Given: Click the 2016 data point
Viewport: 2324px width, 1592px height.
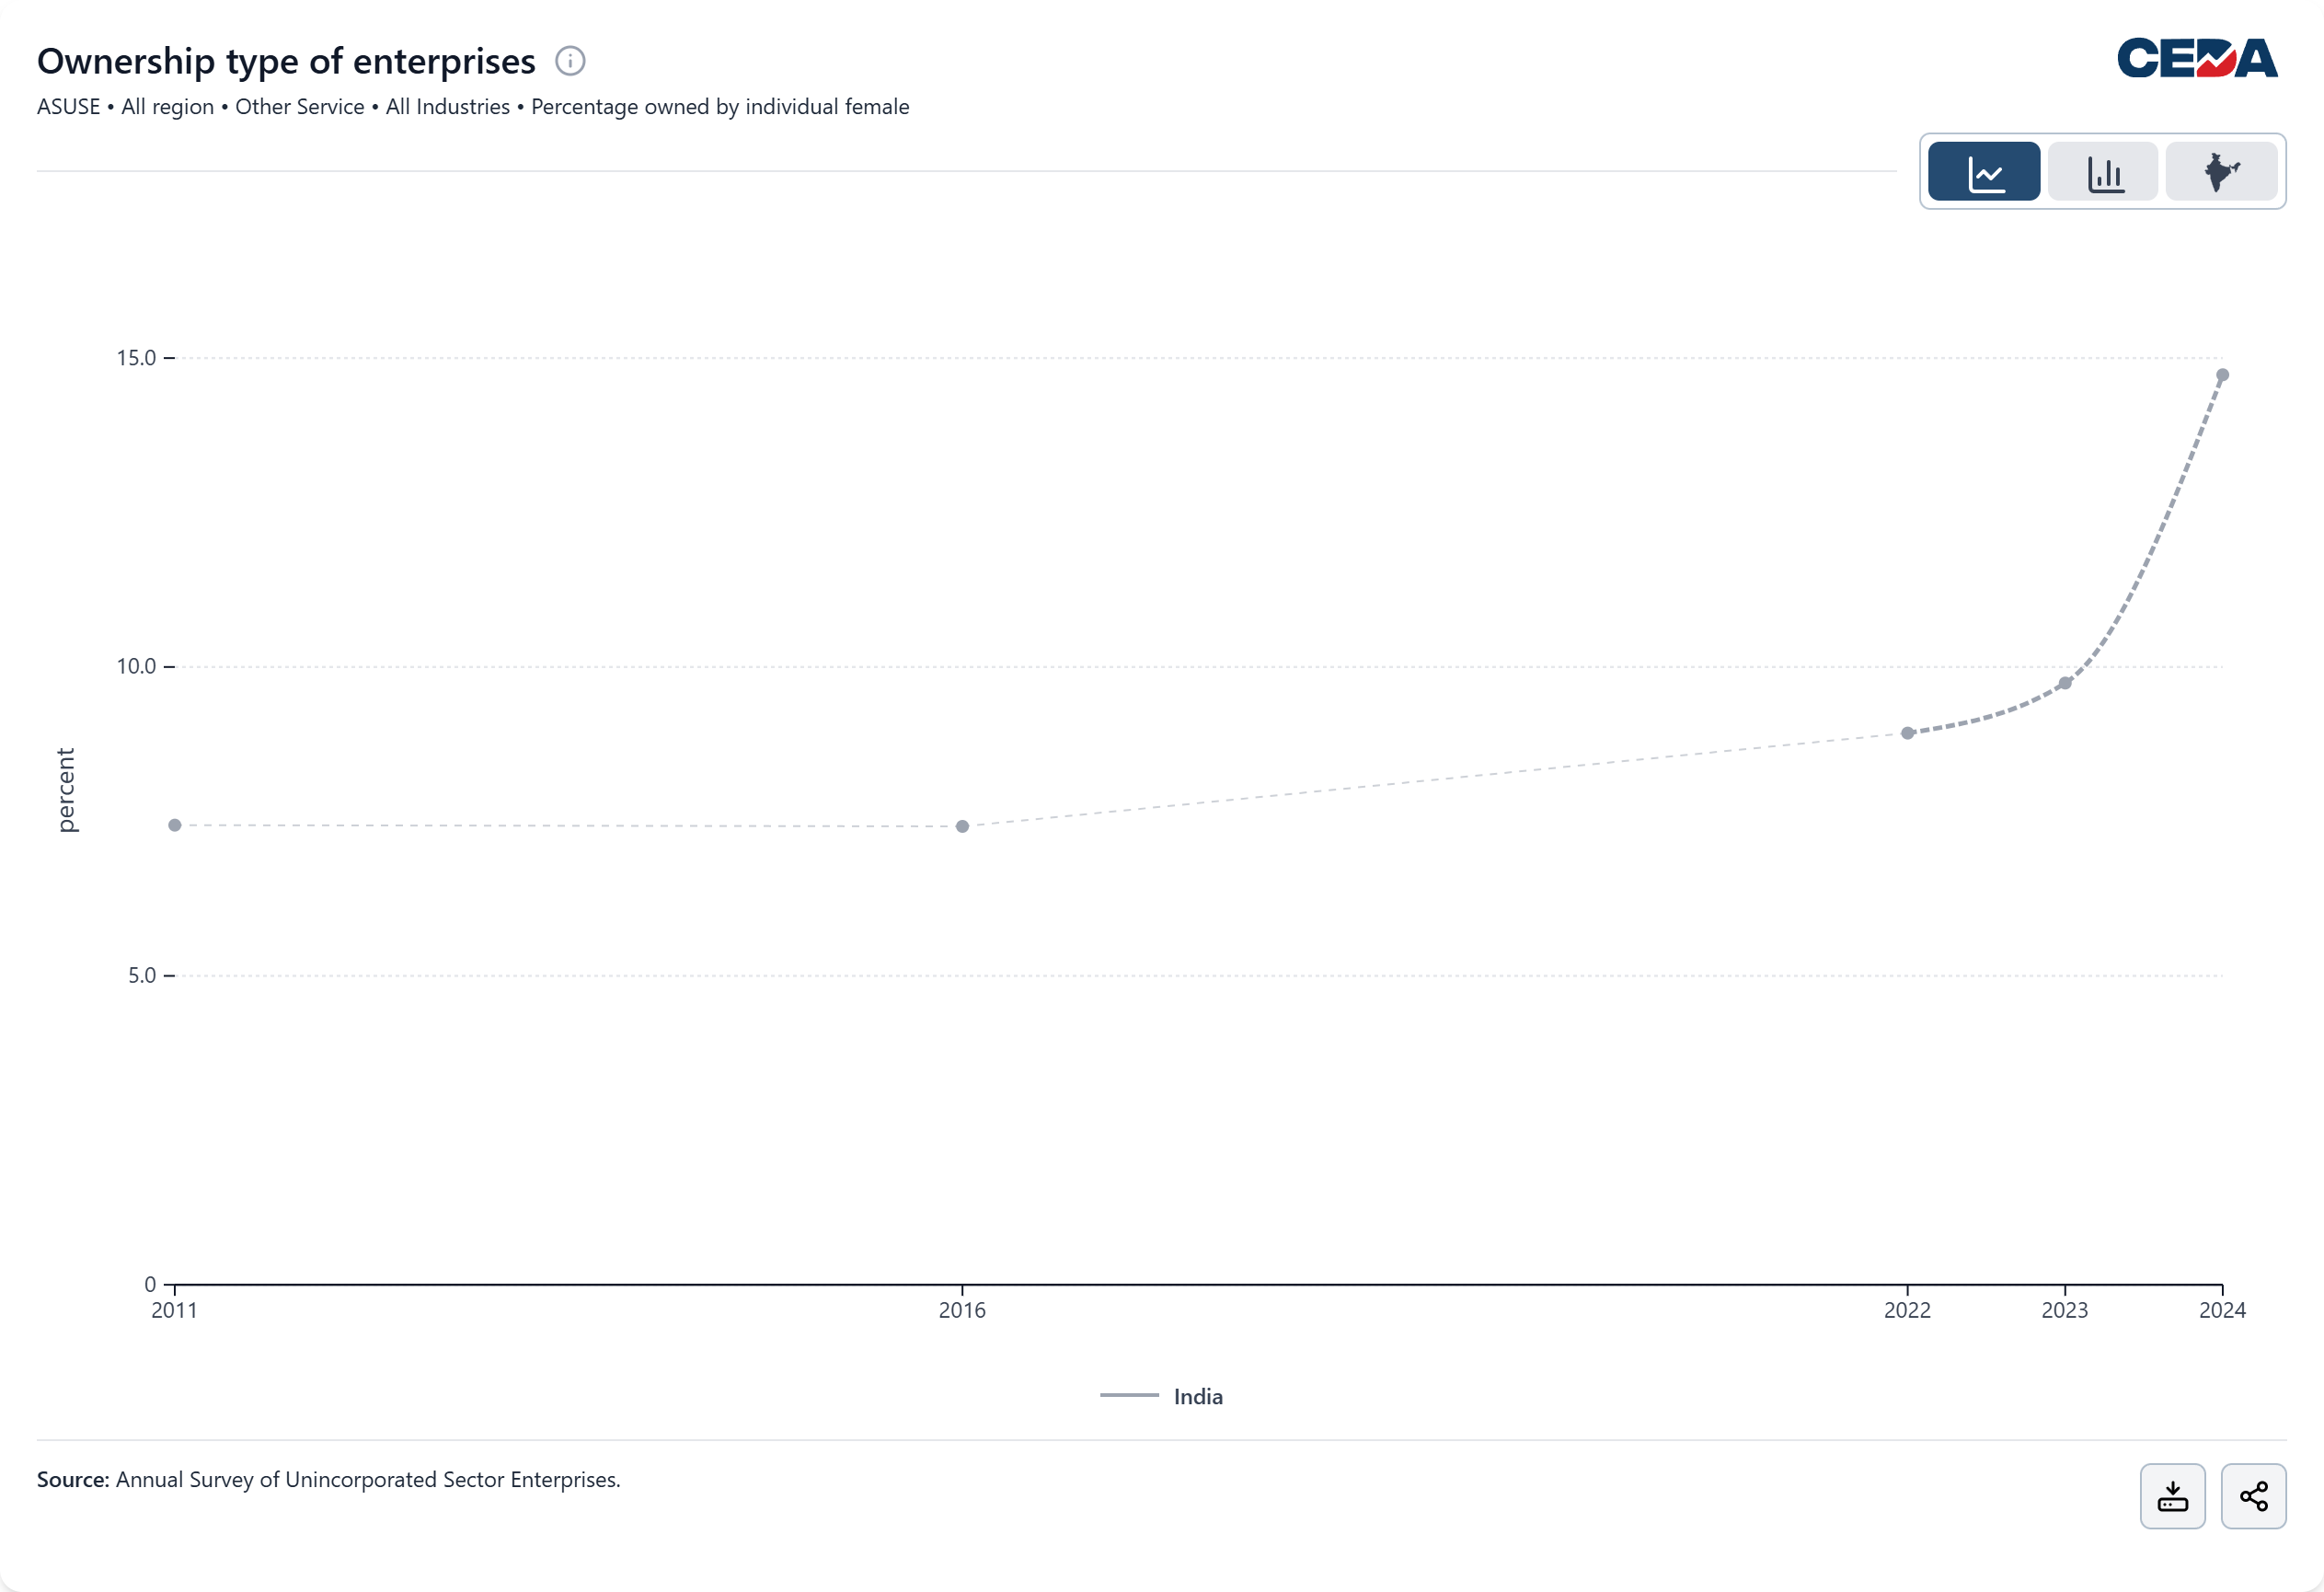Looking at the screenshot, I should [x=962, y=826].
